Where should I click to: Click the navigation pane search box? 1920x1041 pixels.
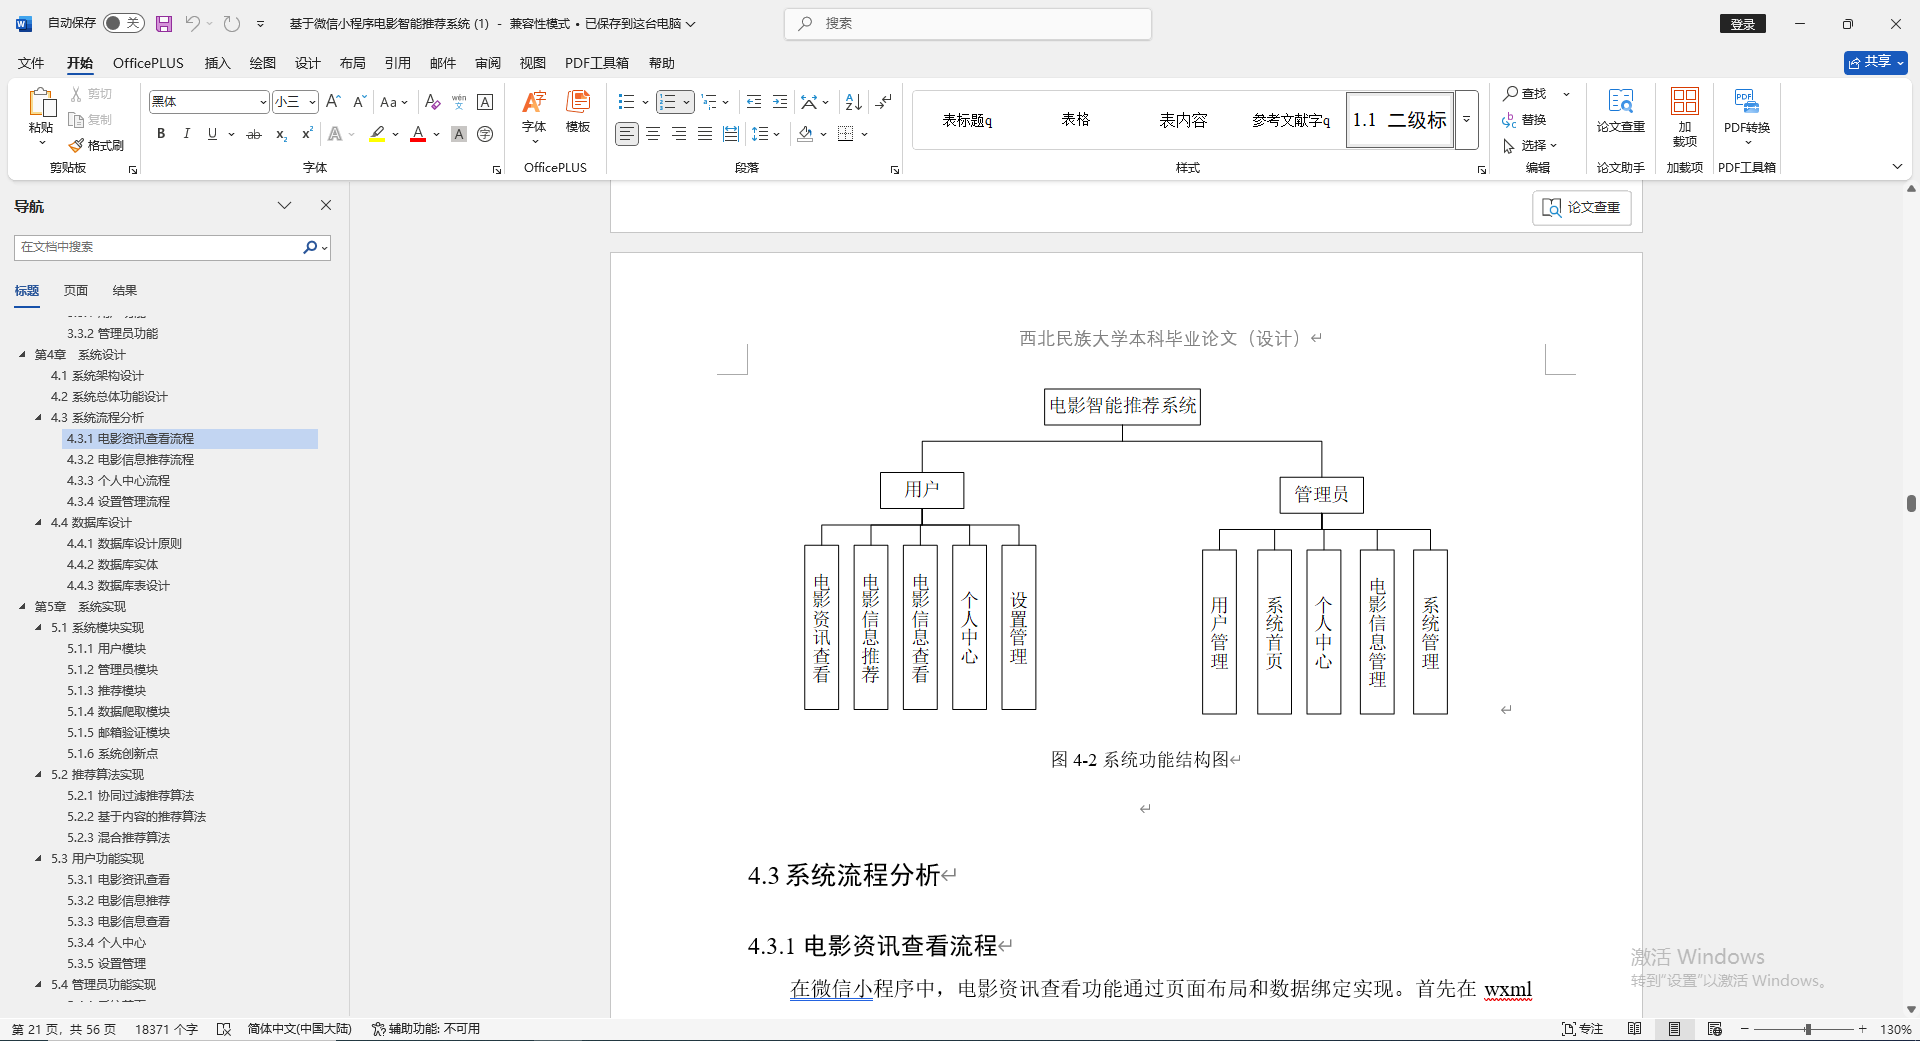coord(160,247)
